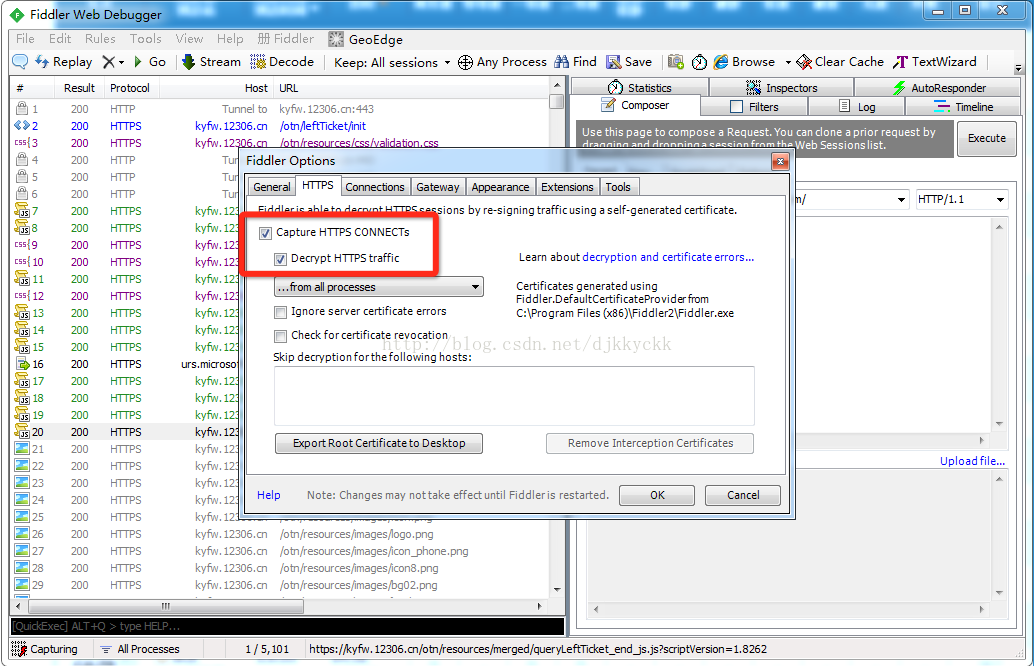
Task: Open the Tools menu
Action: click(x=145, y=39)
